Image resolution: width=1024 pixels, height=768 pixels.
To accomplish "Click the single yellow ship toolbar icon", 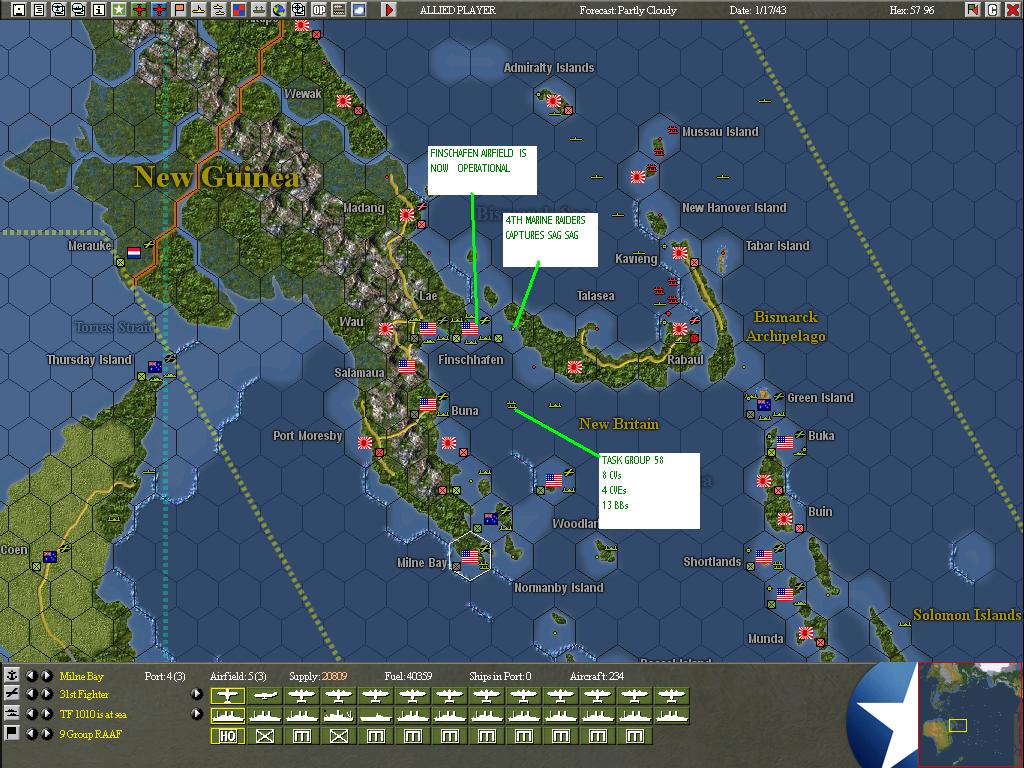I will 199,9.
